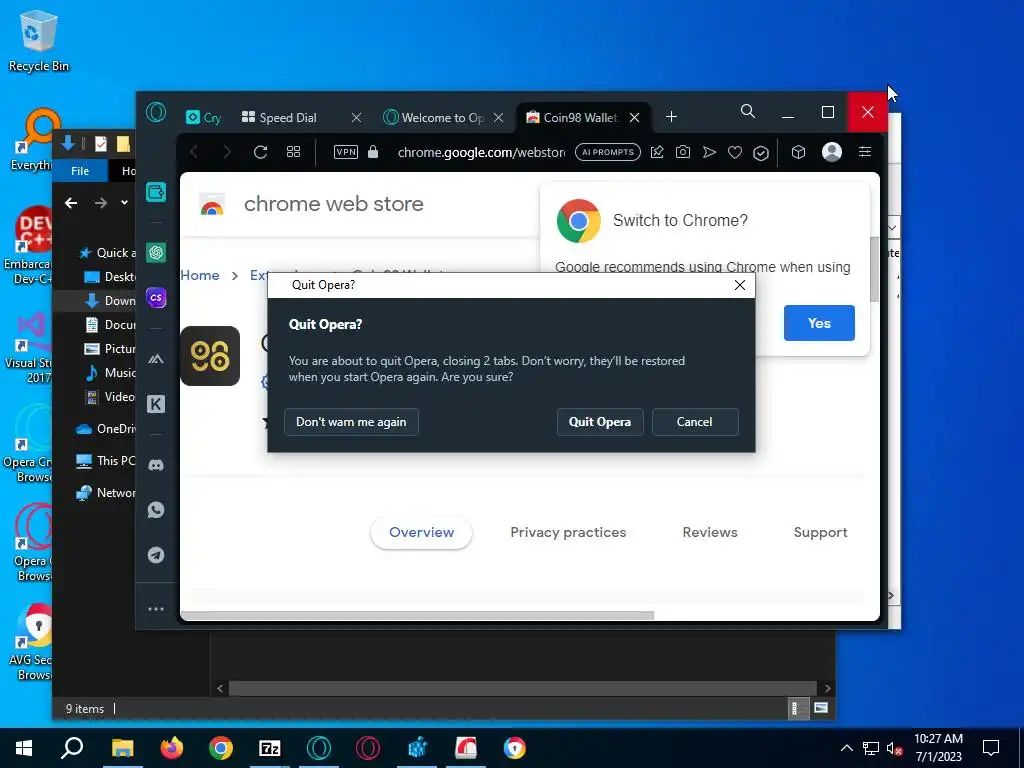The height and width of the screenshot is (768, 1024).
Task: Click the Home breadcrumb link
Action: 200,275
